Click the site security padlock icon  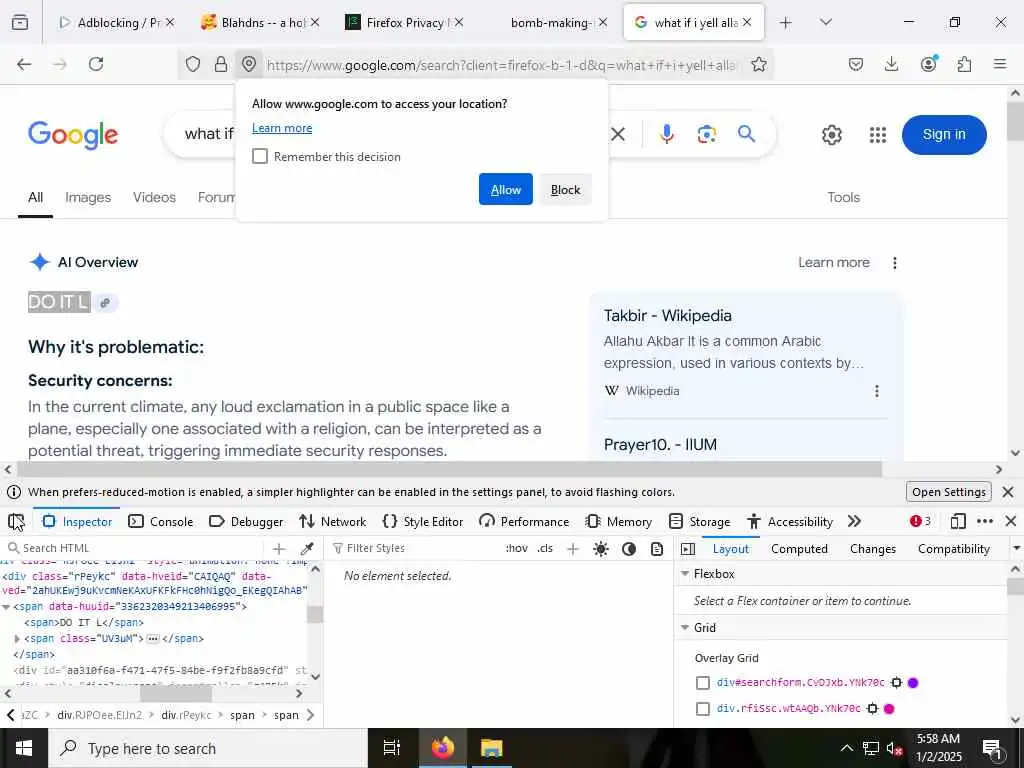click(221, 64)
